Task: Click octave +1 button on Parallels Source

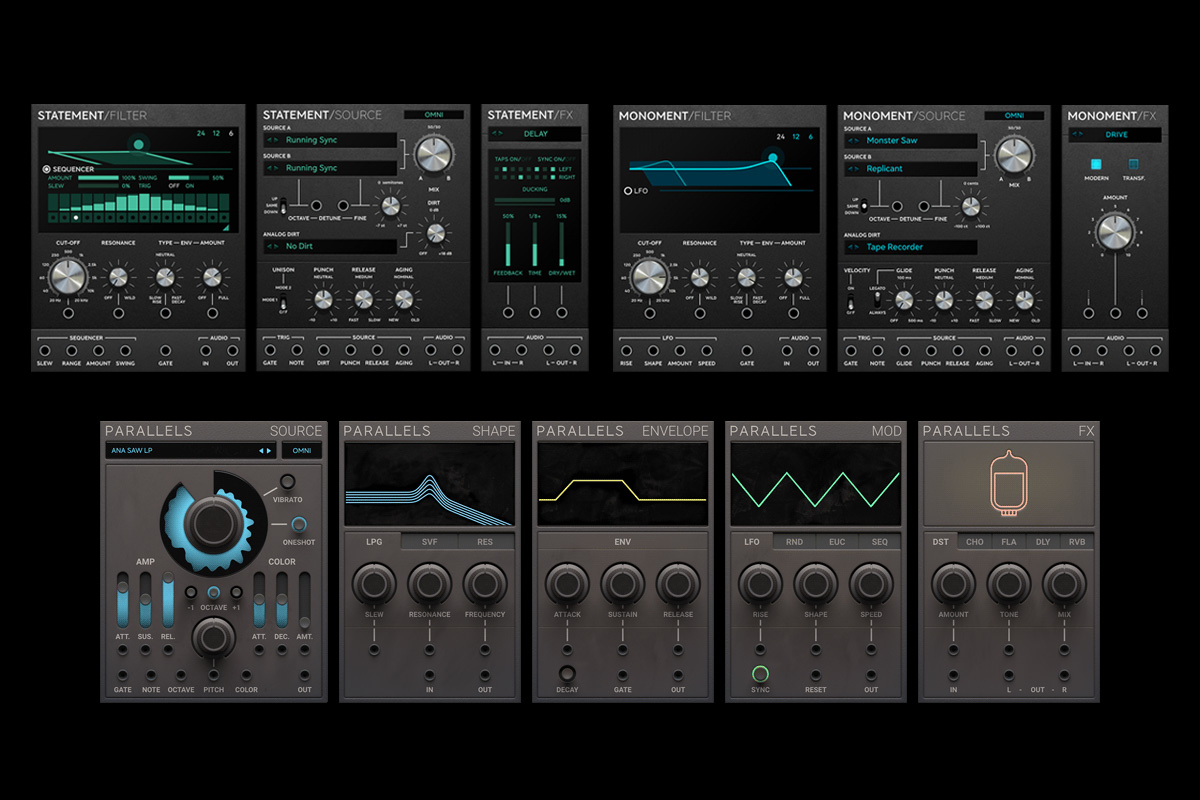Action: [x=236, y=593]
